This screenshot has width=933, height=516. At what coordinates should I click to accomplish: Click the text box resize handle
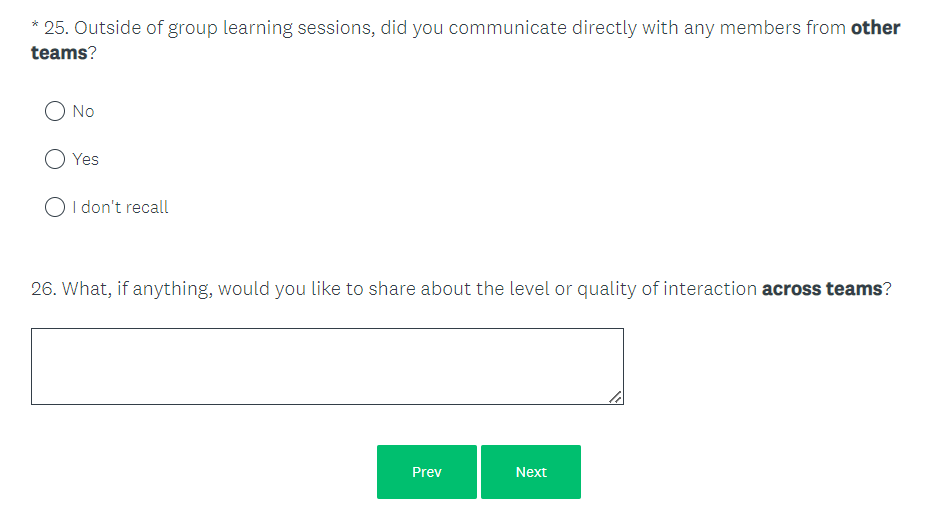[616, 398]
